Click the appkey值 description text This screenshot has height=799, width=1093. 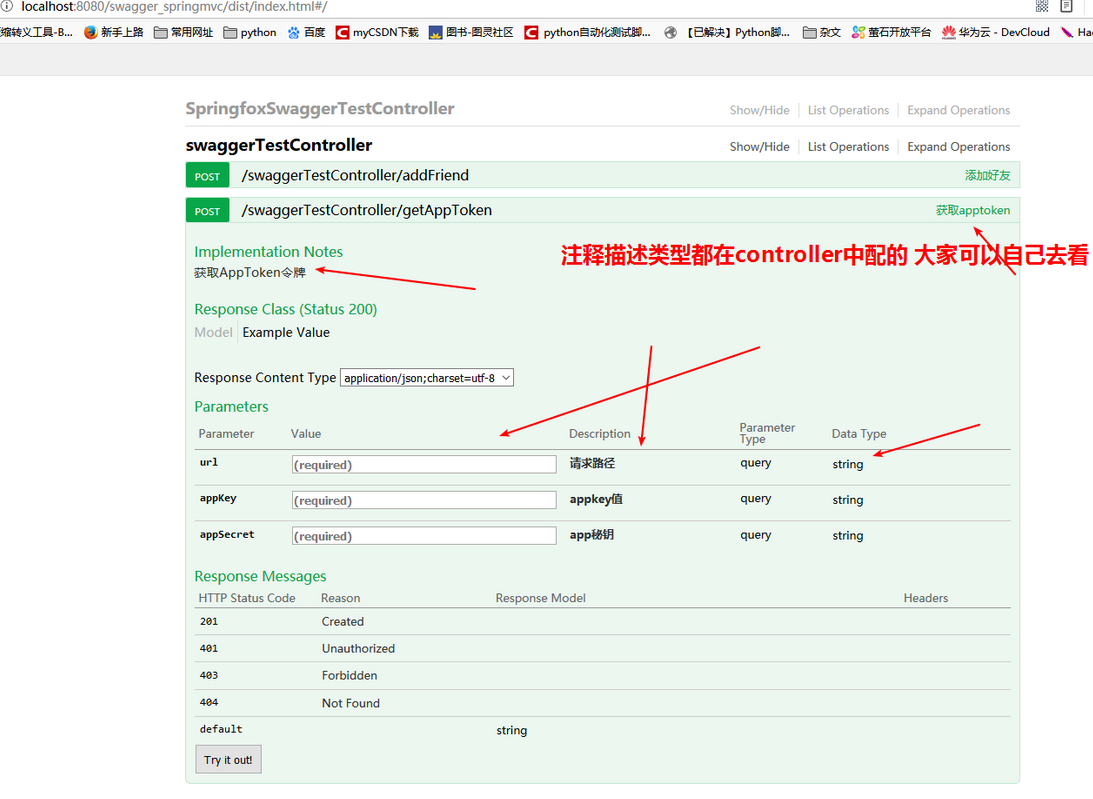[x=596, y=499]
